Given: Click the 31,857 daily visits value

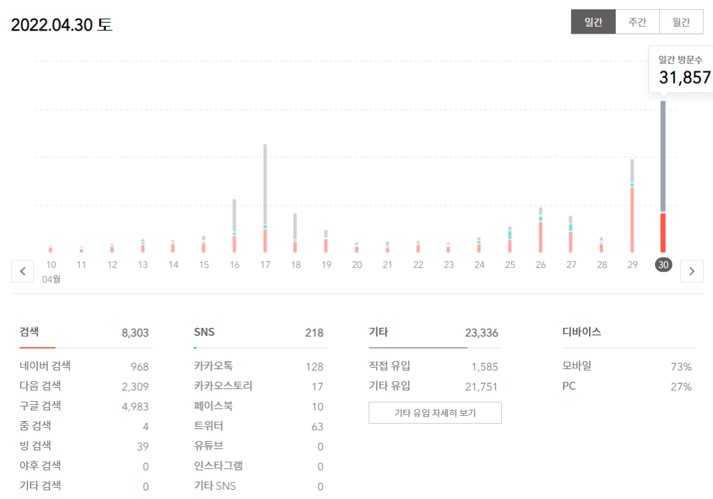Looking at the screenshot, I should tap(684, 78).
